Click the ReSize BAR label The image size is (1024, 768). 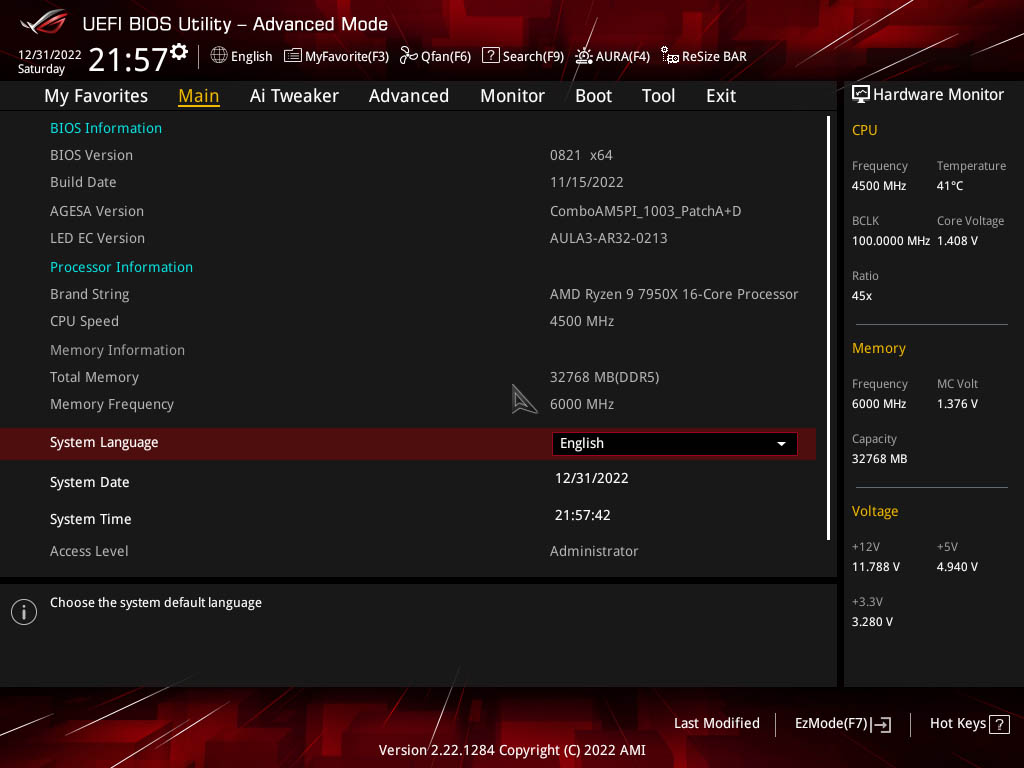pos(714,56)
